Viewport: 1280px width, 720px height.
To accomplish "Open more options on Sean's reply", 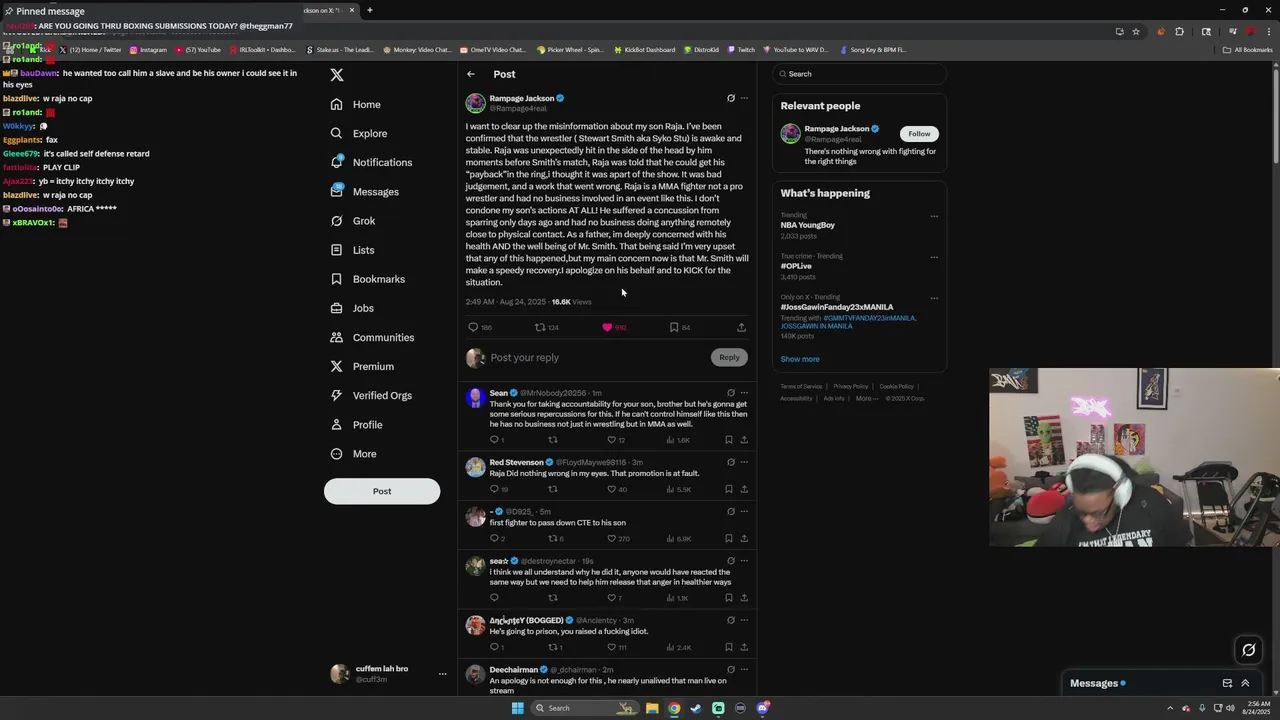I will tap(744, 393).
